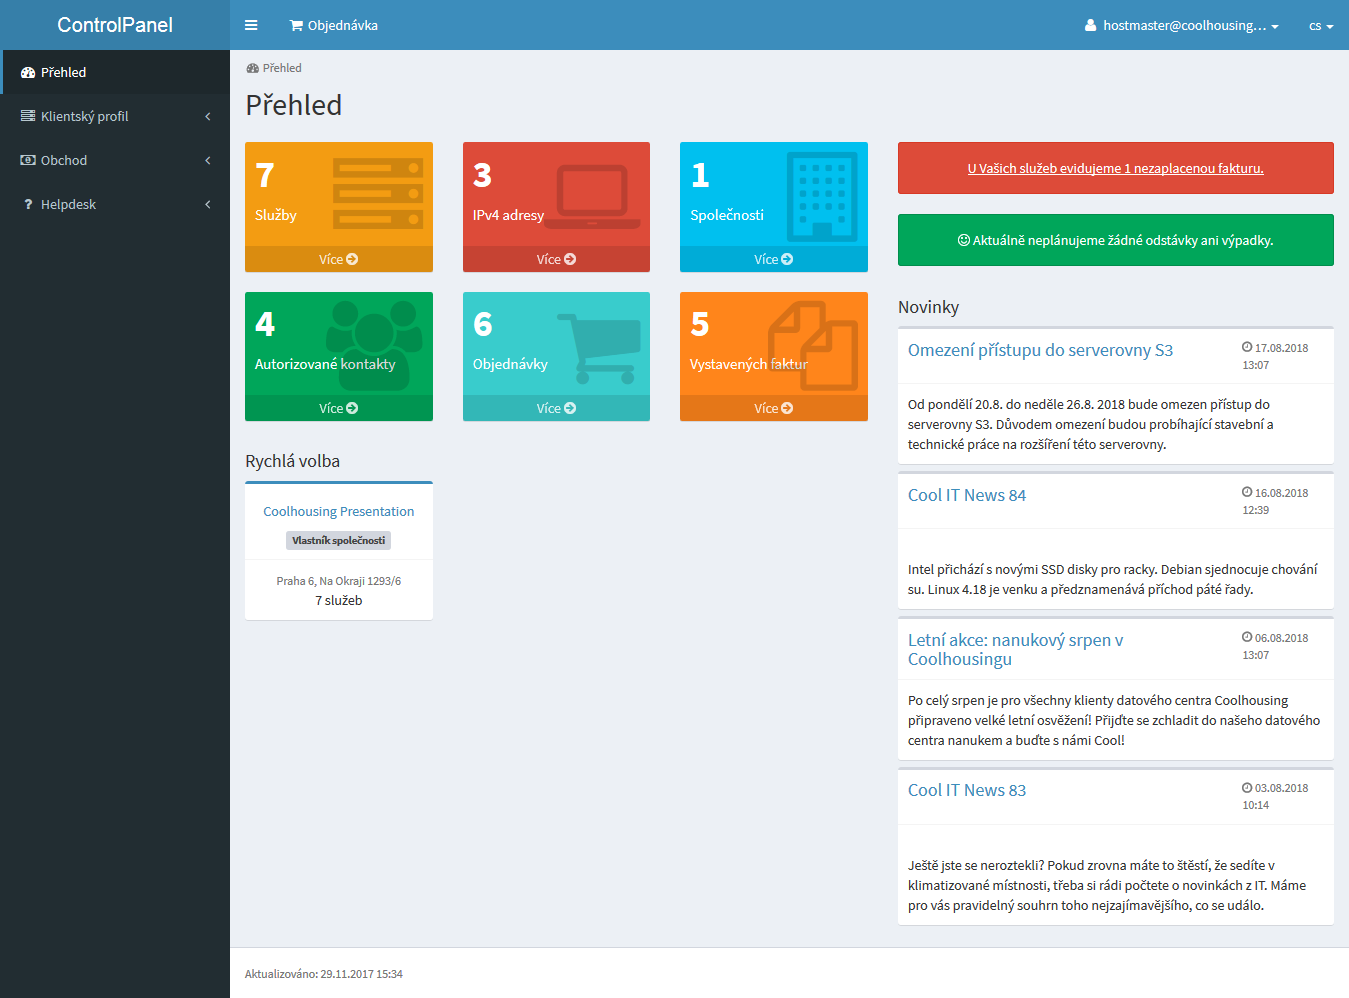Screen dimensions: 1349x998
Task: Click clock icon beside 16.08.2018 date
Action: click(x=1247, y=492)
